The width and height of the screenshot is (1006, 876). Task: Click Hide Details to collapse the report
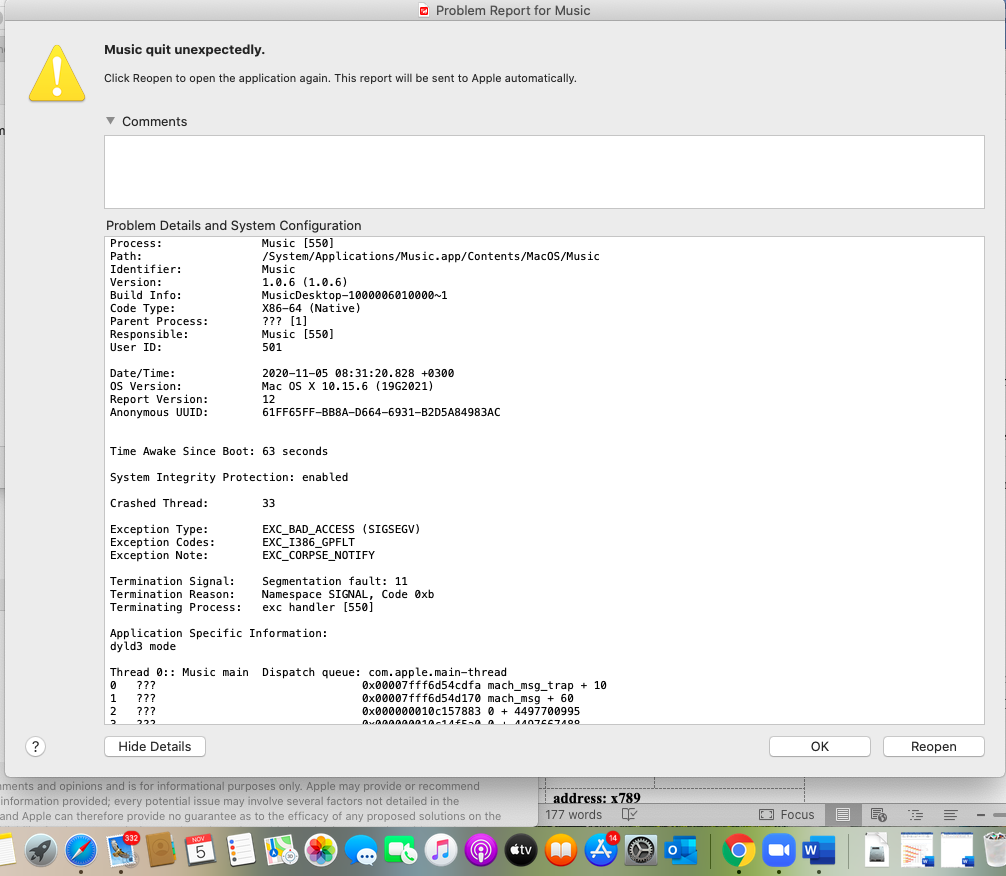click(x=155, y=747)
